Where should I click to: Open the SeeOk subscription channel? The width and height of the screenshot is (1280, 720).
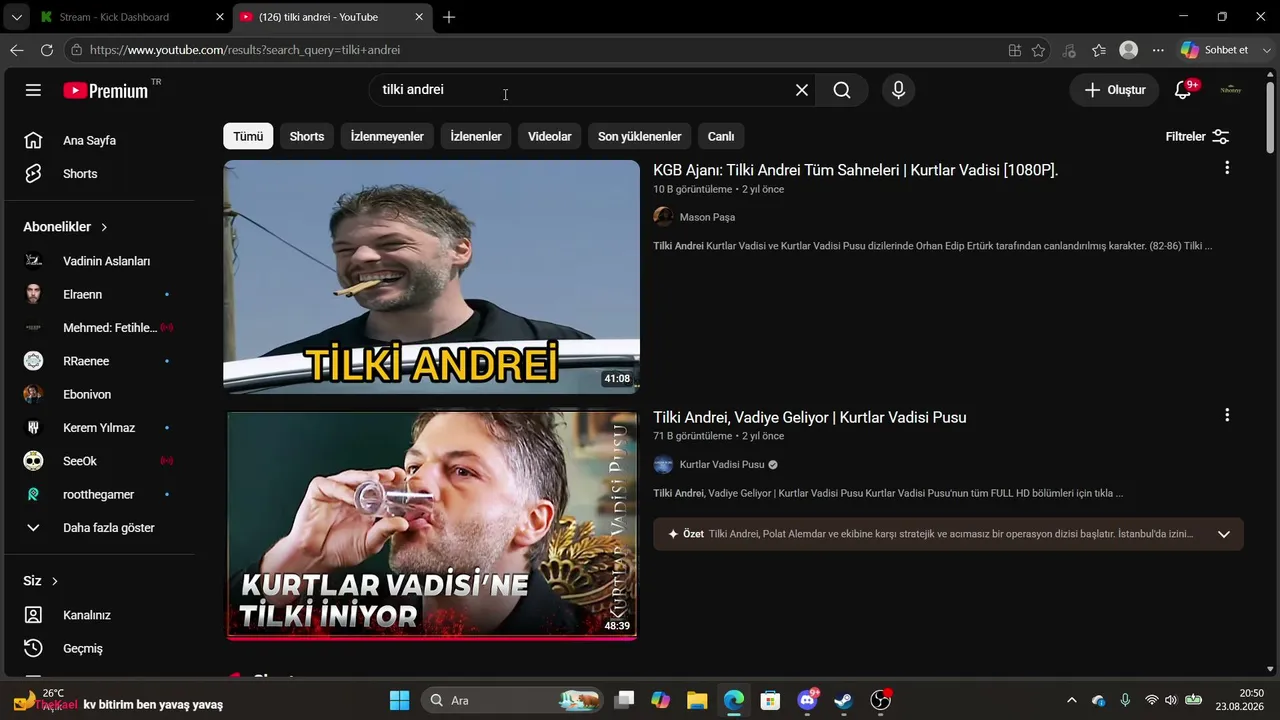[x=100, y=461]
